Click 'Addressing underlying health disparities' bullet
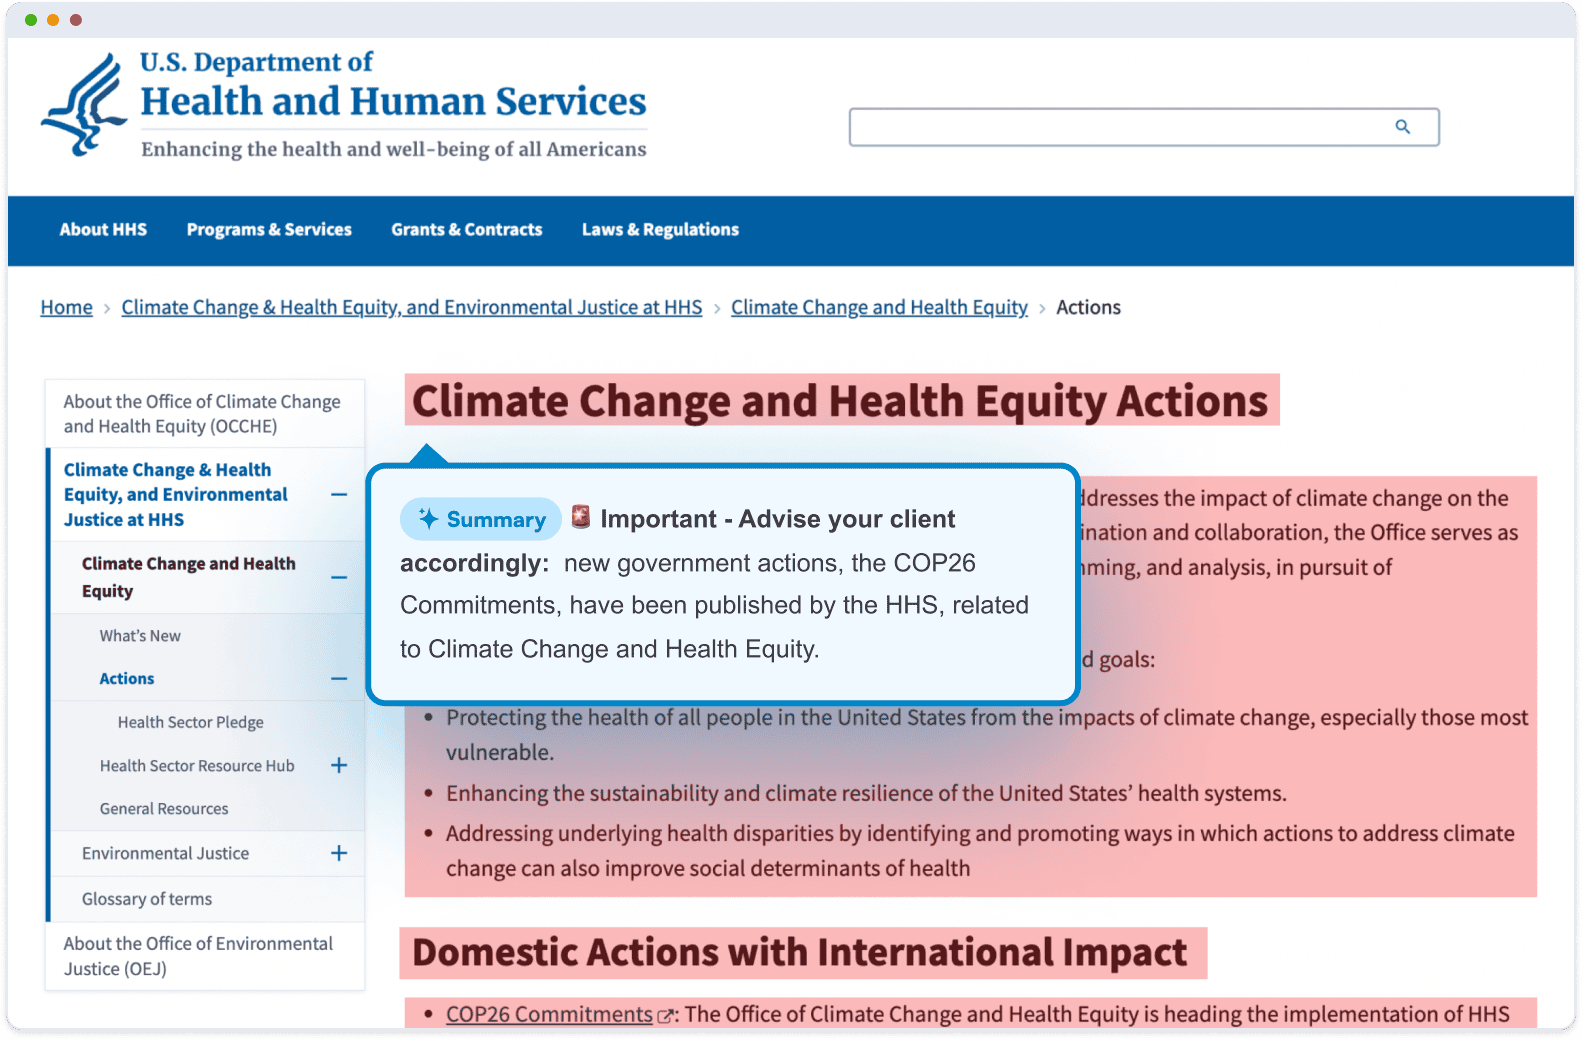Screen dimensions: 1582x1040 [980, 850]
